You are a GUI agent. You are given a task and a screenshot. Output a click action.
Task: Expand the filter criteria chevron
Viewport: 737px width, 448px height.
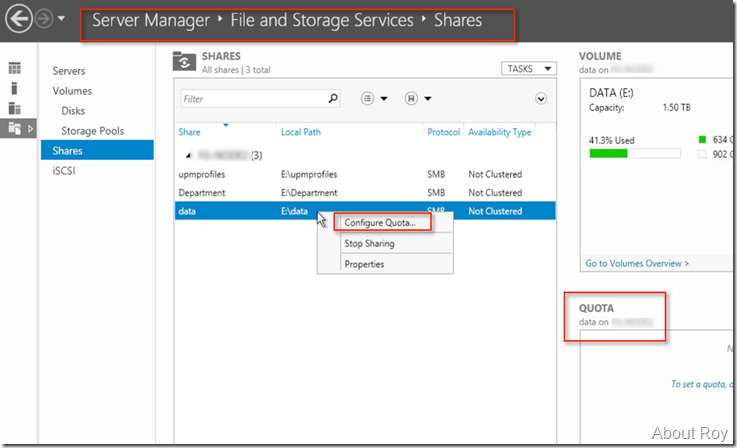(541, 98)
